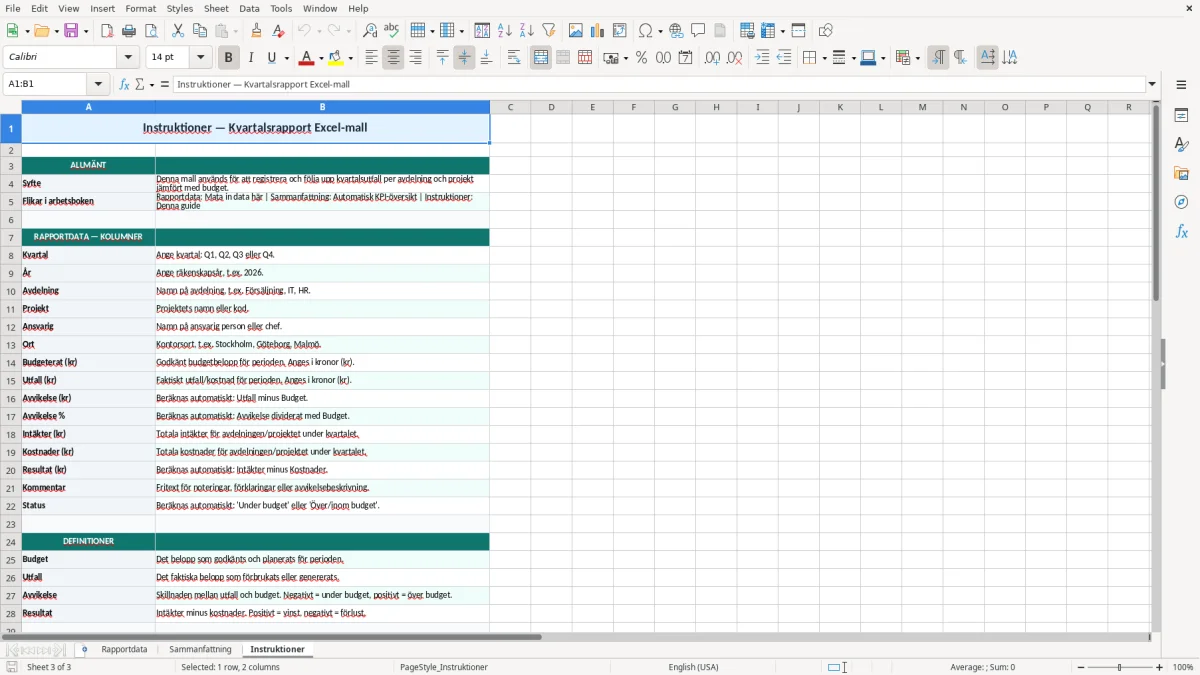Insert a comment
The height and width of the screenshot is (675, 1200).
[698, 31]
